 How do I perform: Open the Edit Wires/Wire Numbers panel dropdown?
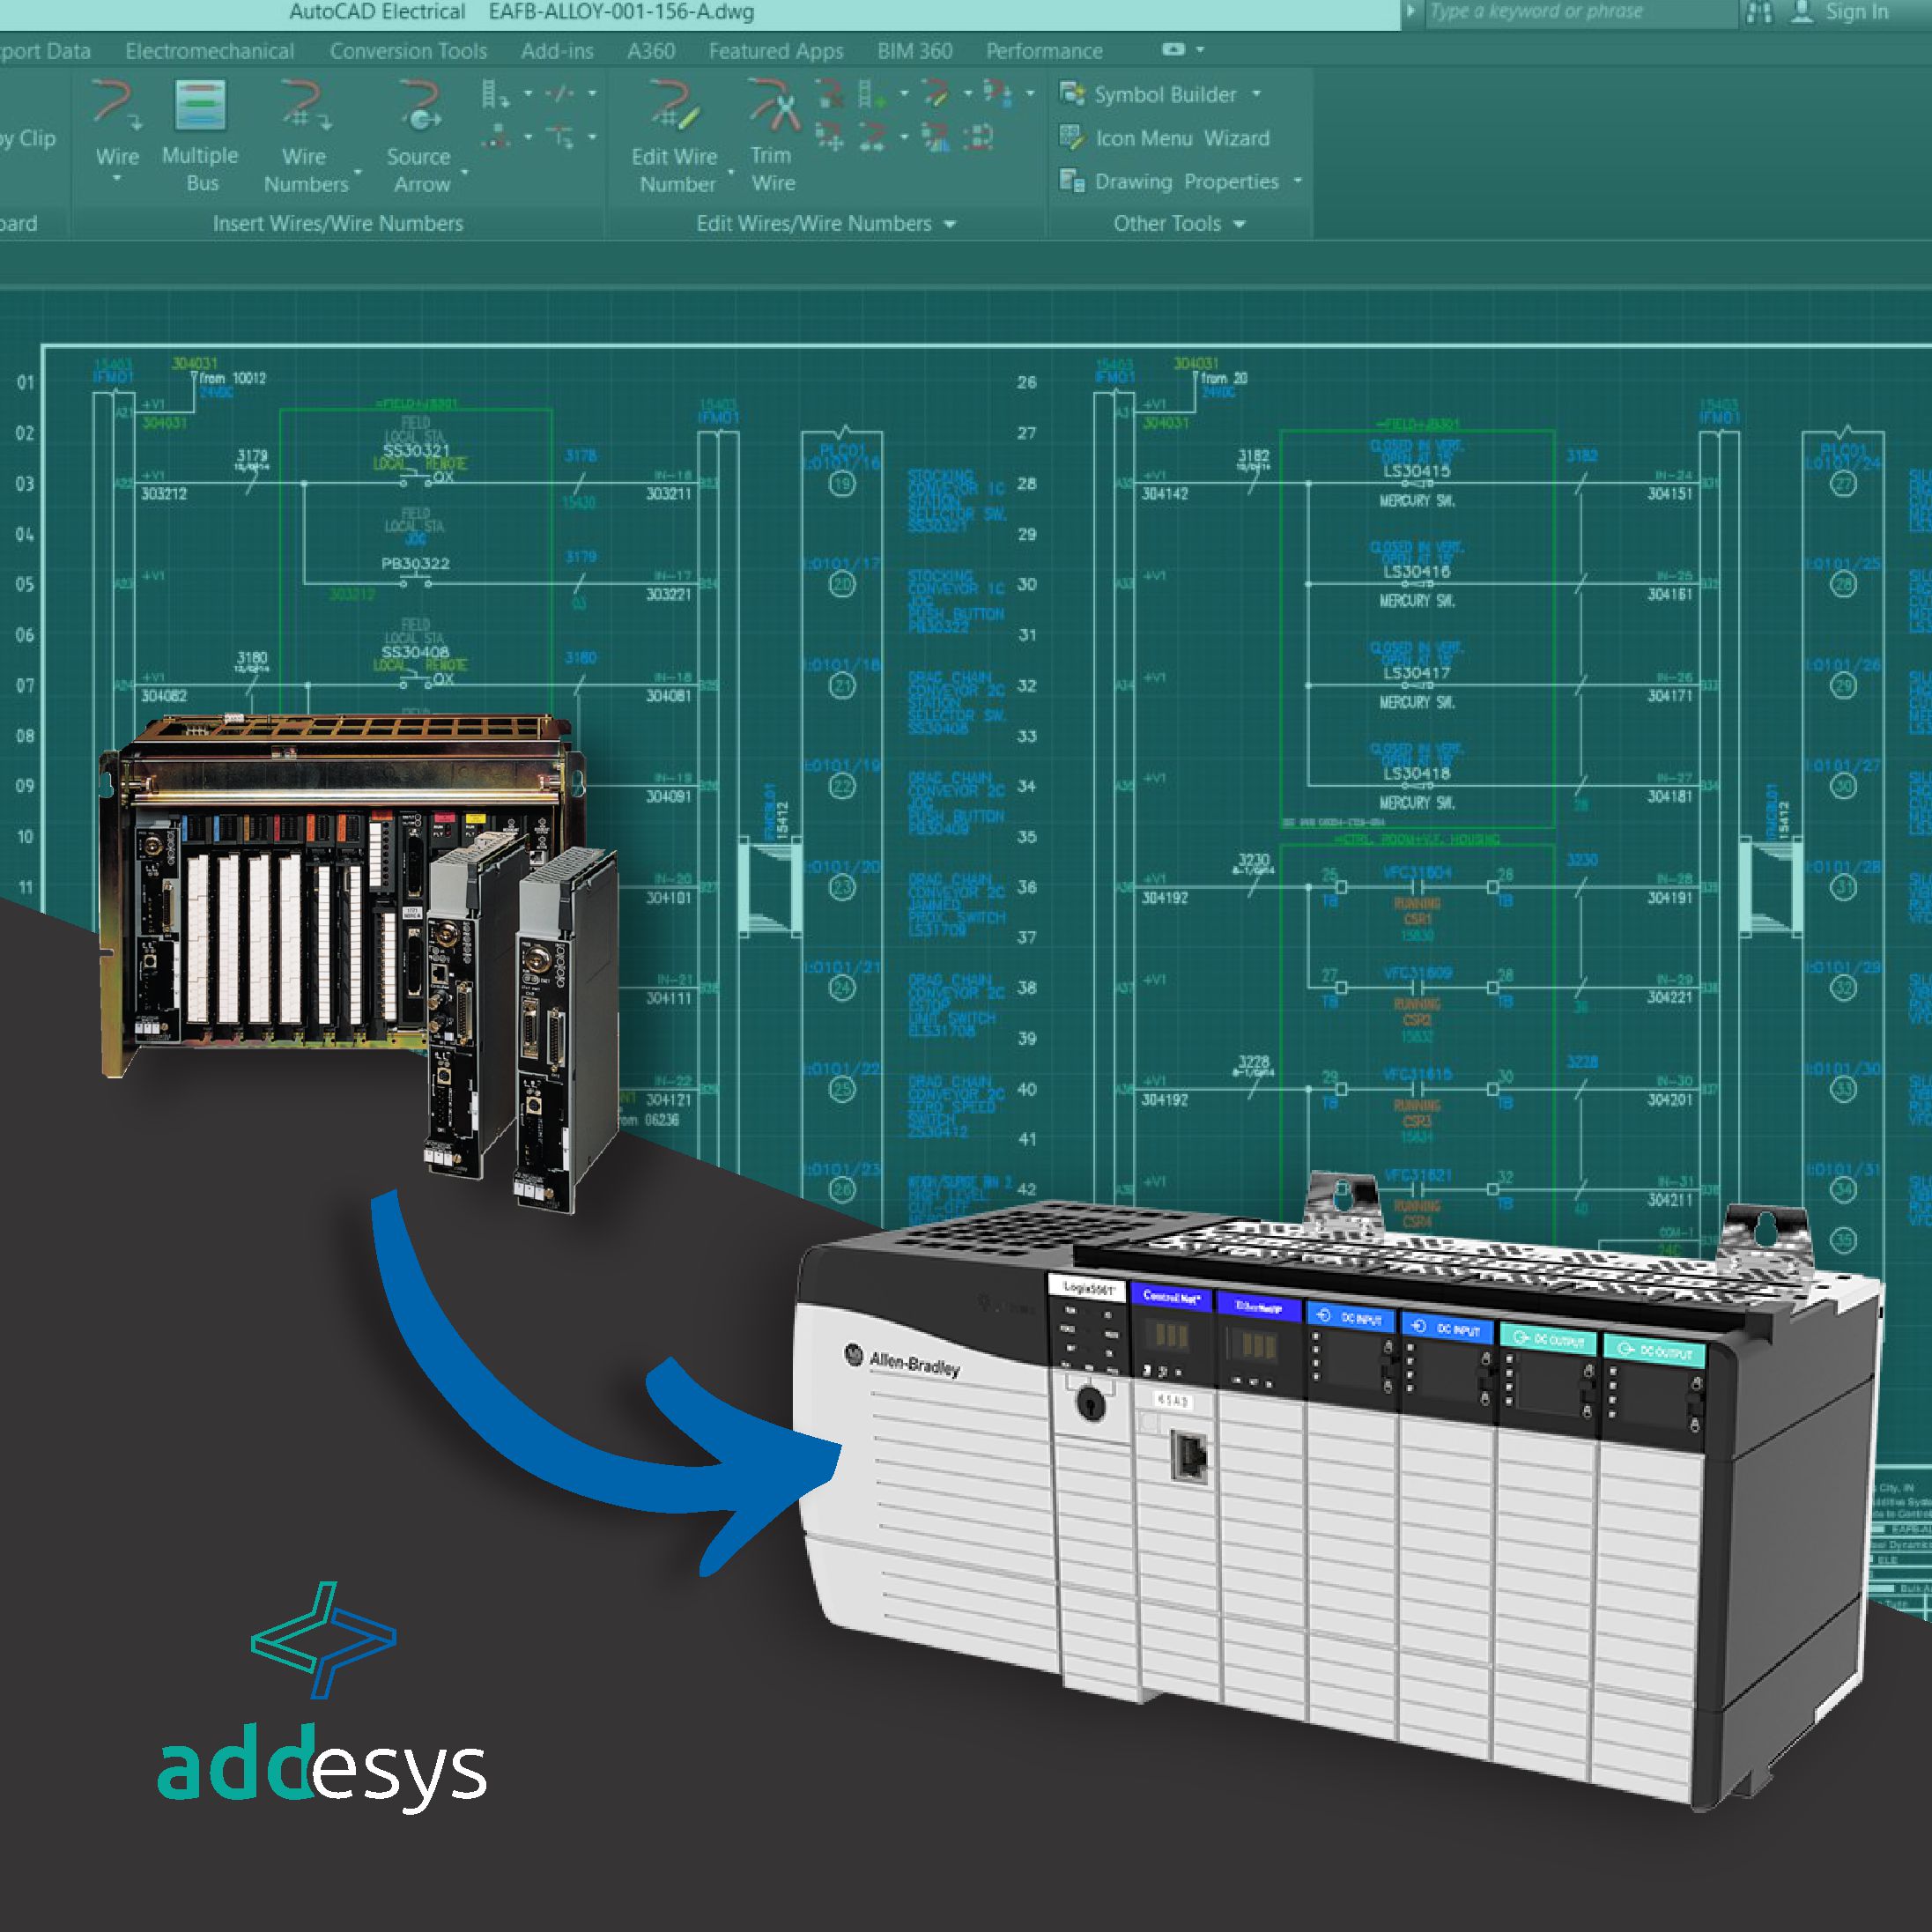pyautogui.click(x=948, y=223)
